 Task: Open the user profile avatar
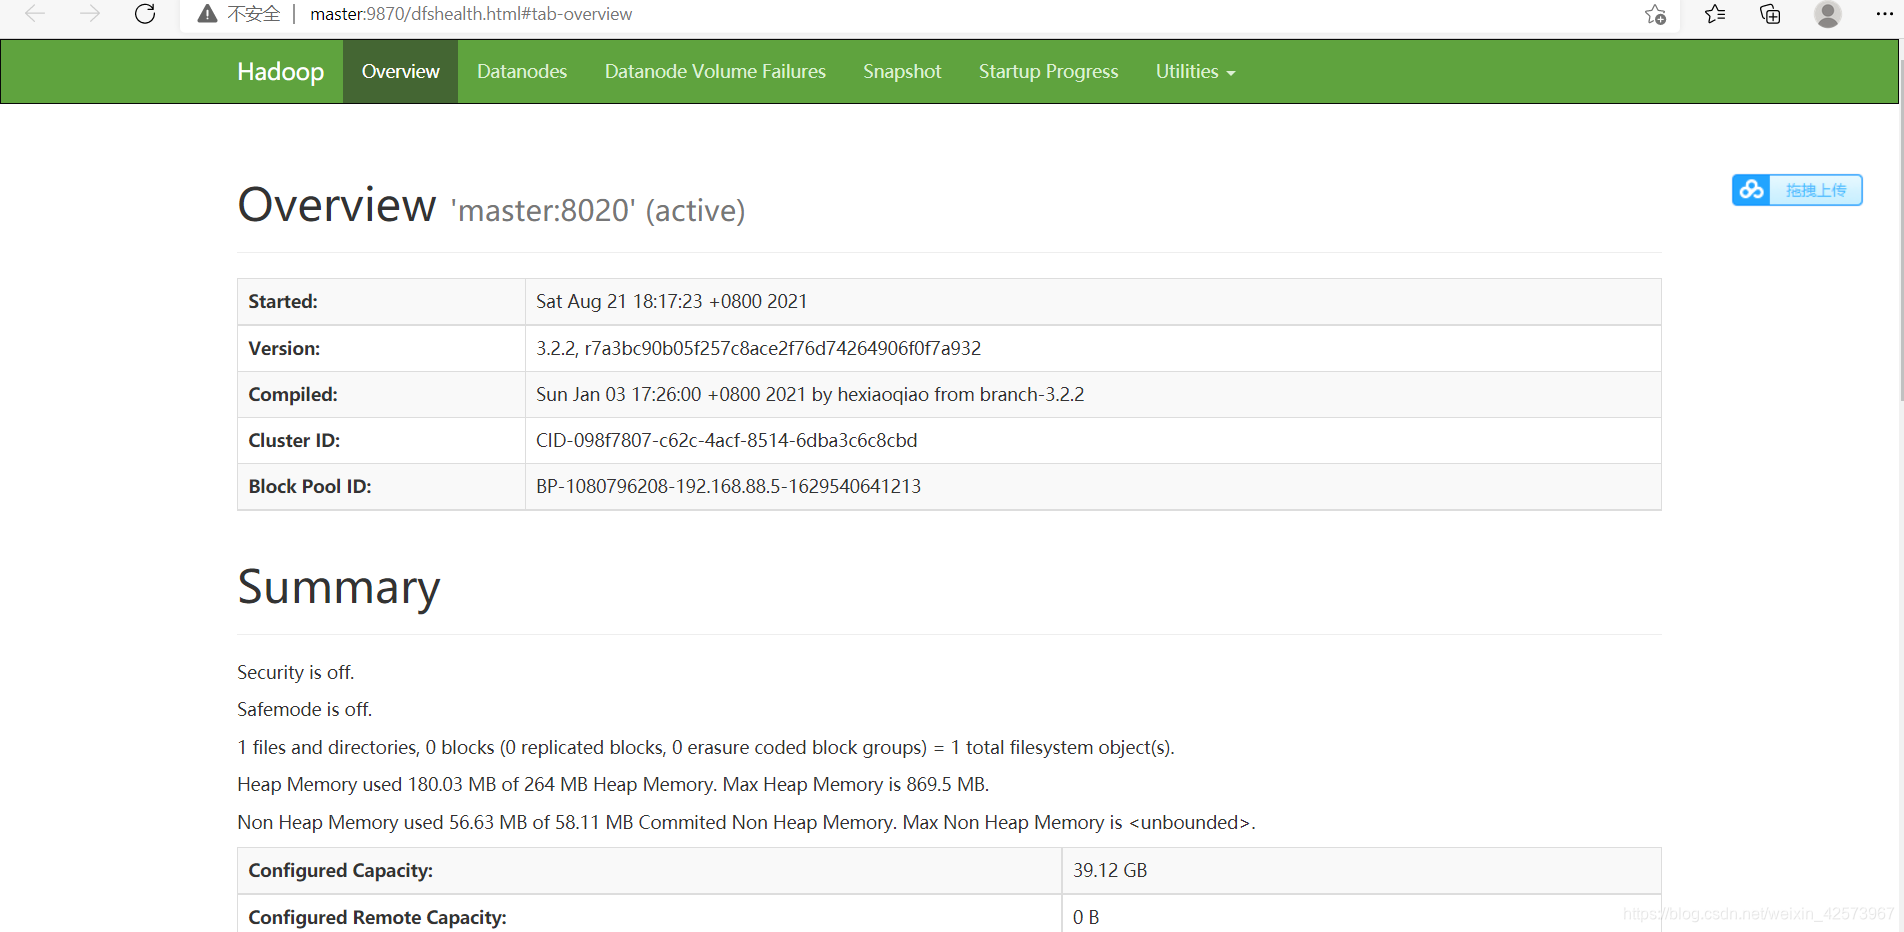pyautogui.click(x=1828, y=14)
